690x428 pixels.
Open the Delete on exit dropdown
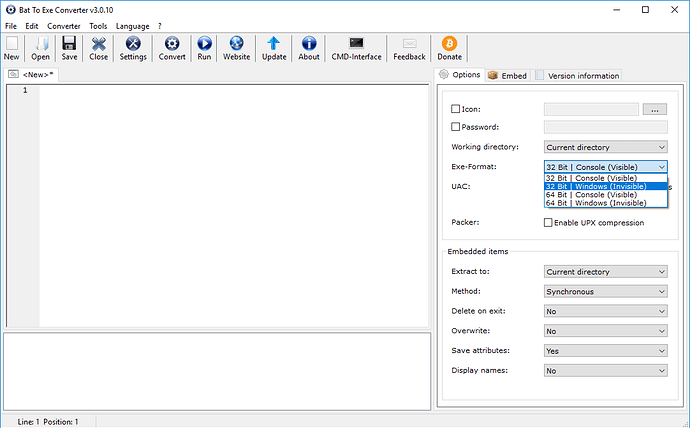click(605, 311)
